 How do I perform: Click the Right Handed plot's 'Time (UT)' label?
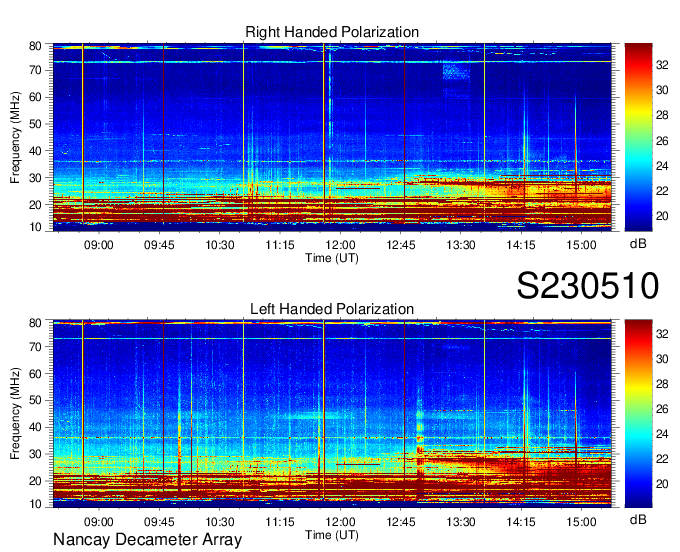332,258
